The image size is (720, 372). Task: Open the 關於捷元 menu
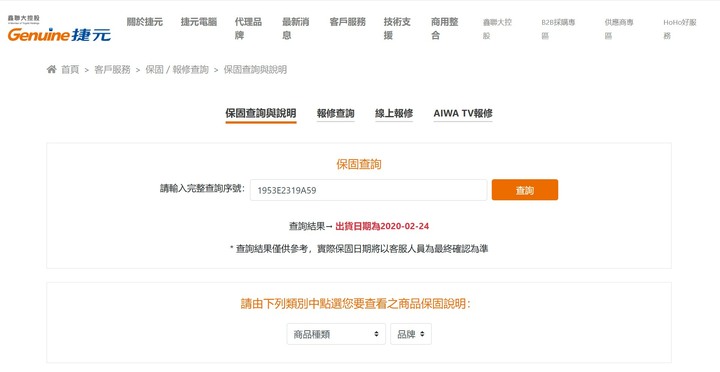click(145, 22)
